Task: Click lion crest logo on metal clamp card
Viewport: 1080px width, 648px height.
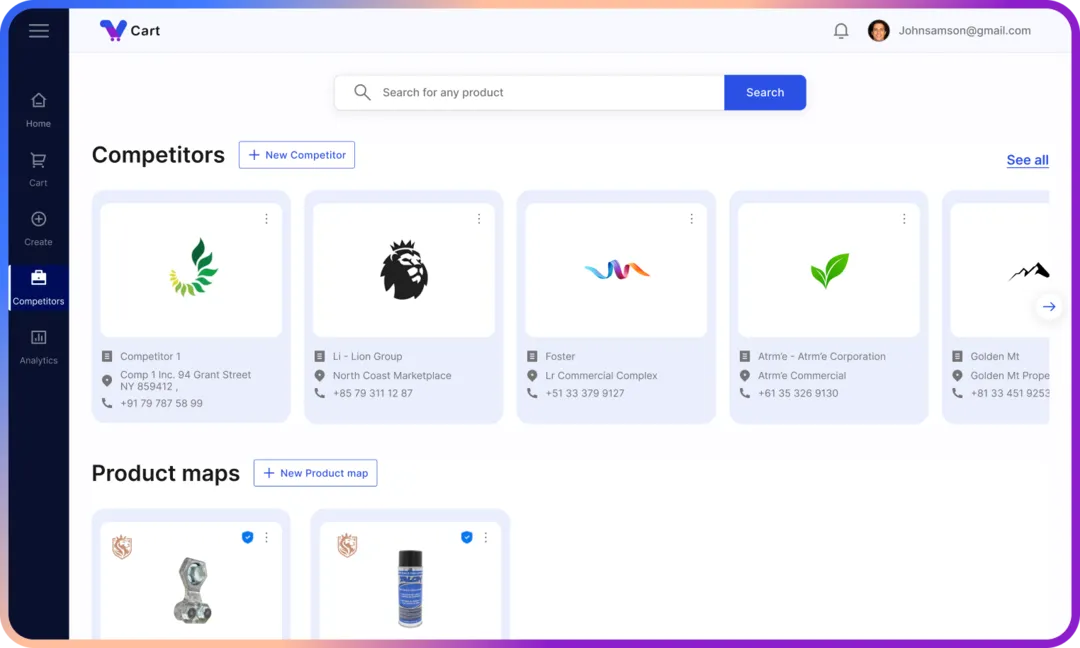Action: pyautogui.click(x=122, y=547)
